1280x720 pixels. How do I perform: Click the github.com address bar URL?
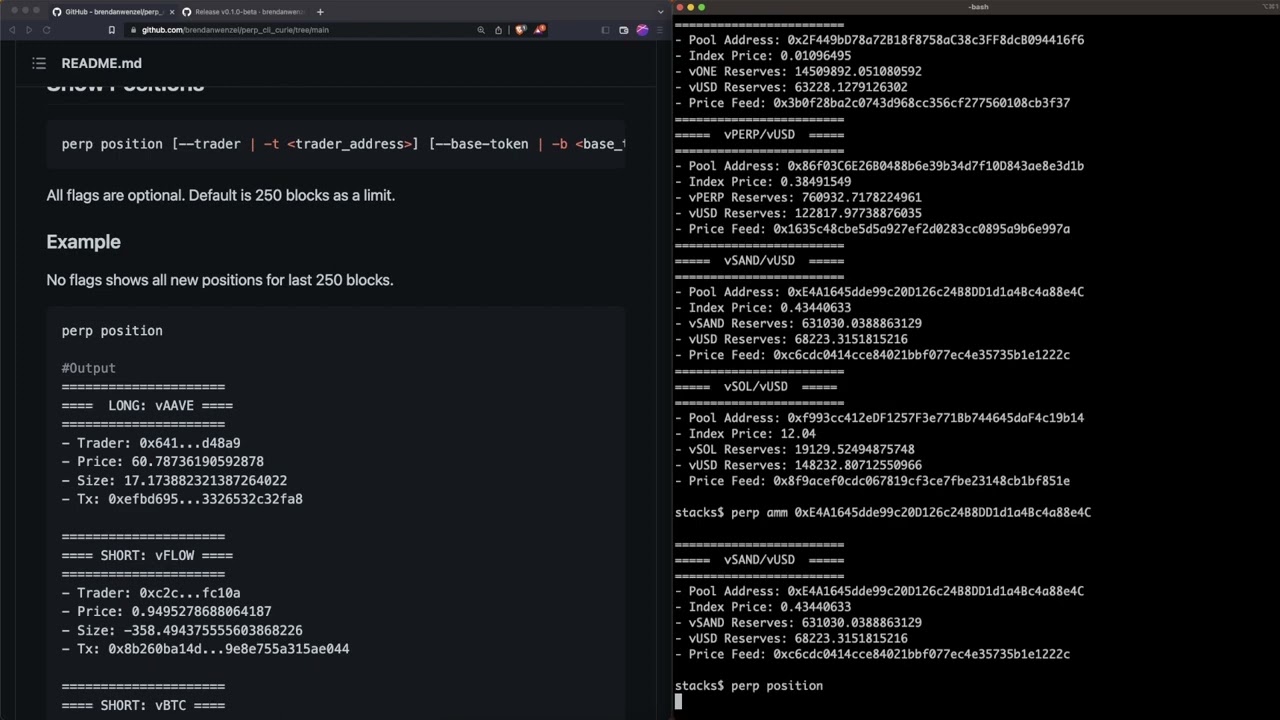235,30
